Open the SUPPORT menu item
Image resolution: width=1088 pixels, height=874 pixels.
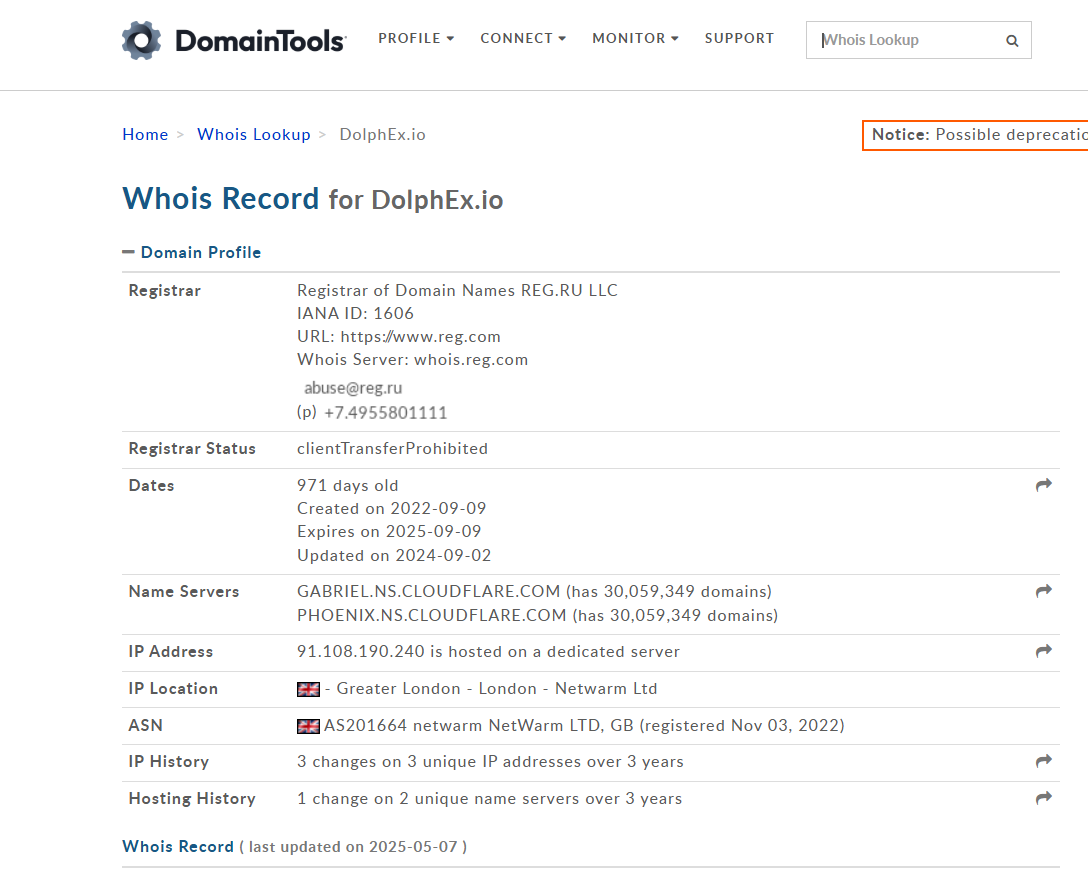pos(739,38)
